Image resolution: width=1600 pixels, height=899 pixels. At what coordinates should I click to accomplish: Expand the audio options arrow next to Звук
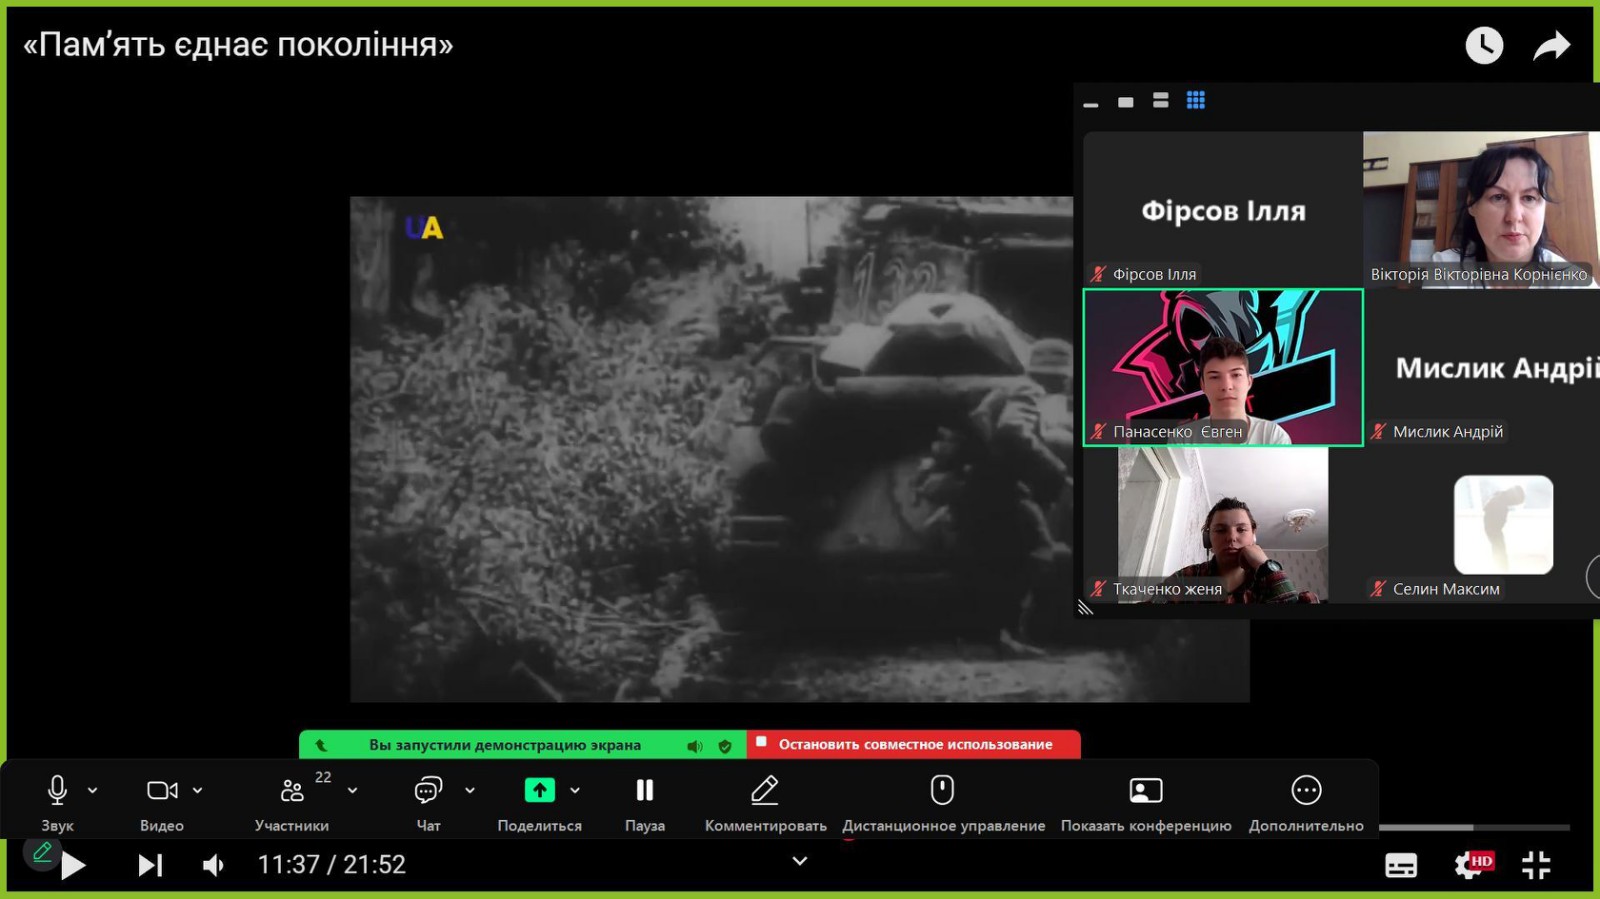(93, 790)
